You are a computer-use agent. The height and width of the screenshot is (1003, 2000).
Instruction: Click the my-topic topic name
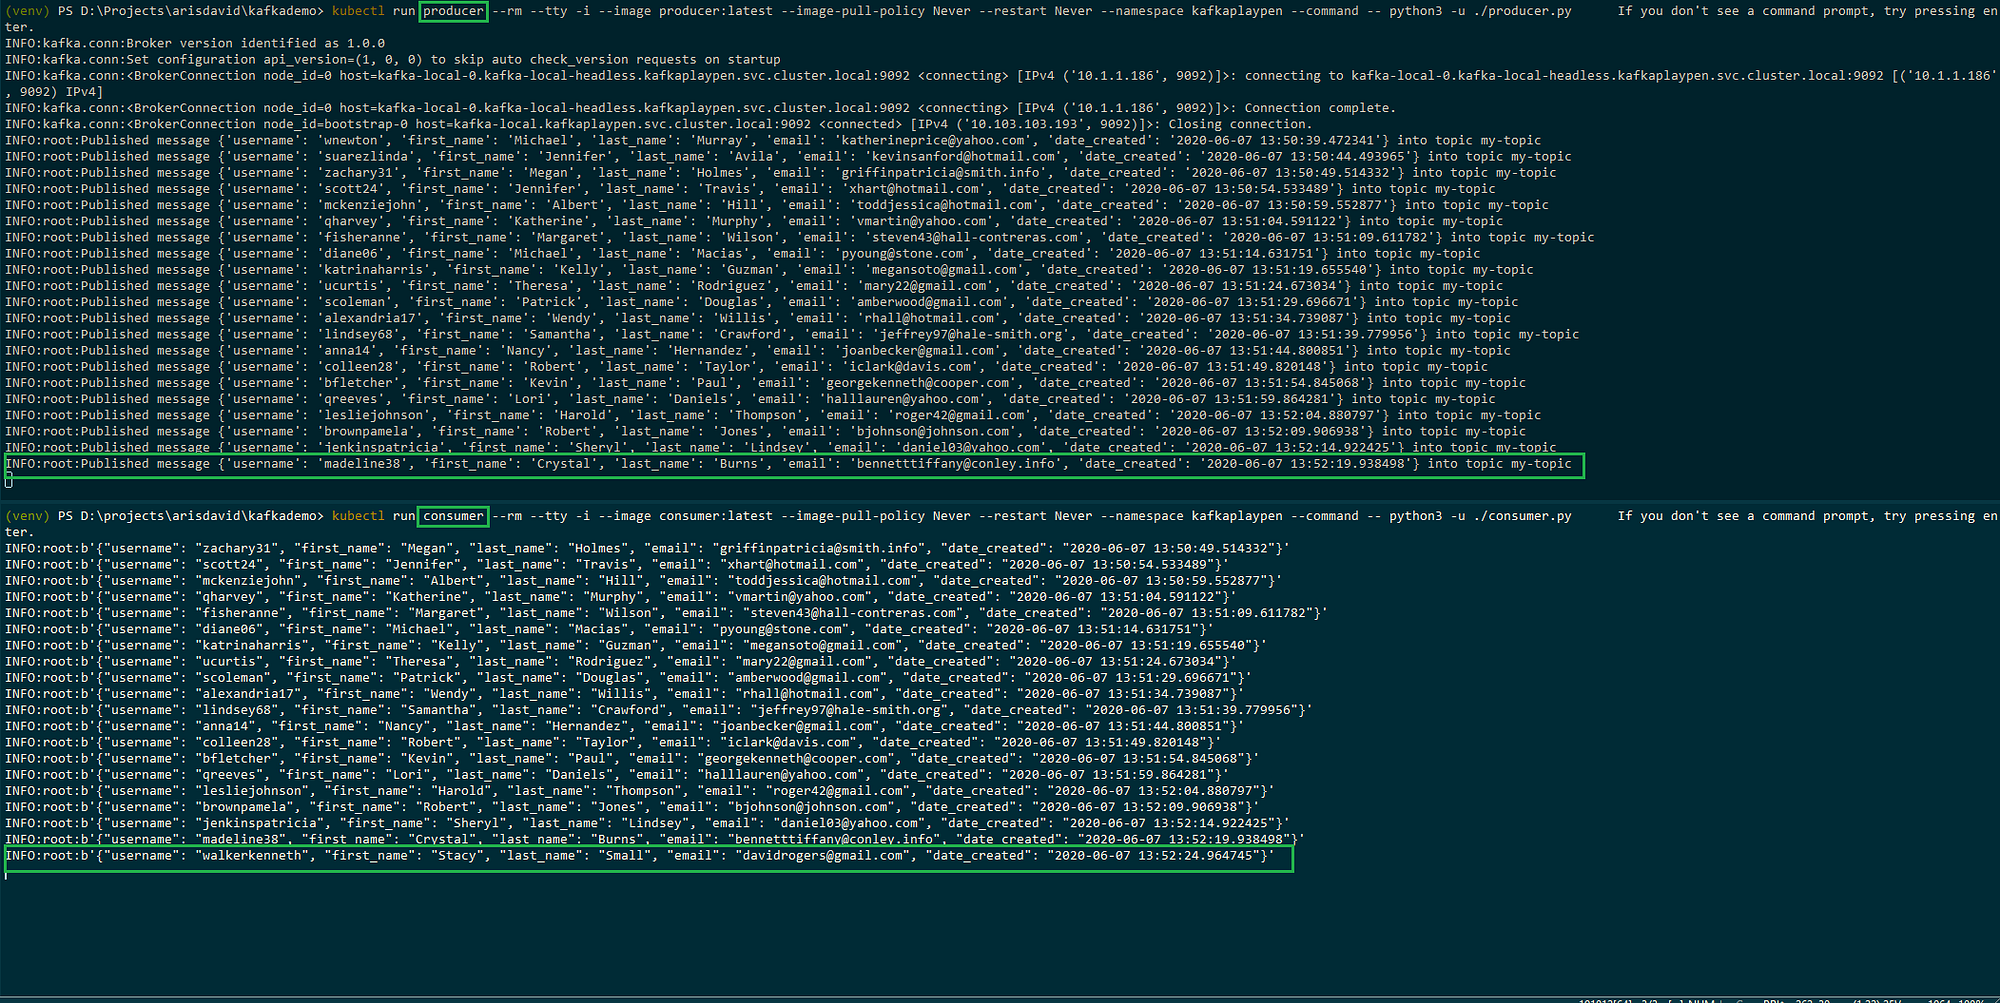coord(1542,463)
